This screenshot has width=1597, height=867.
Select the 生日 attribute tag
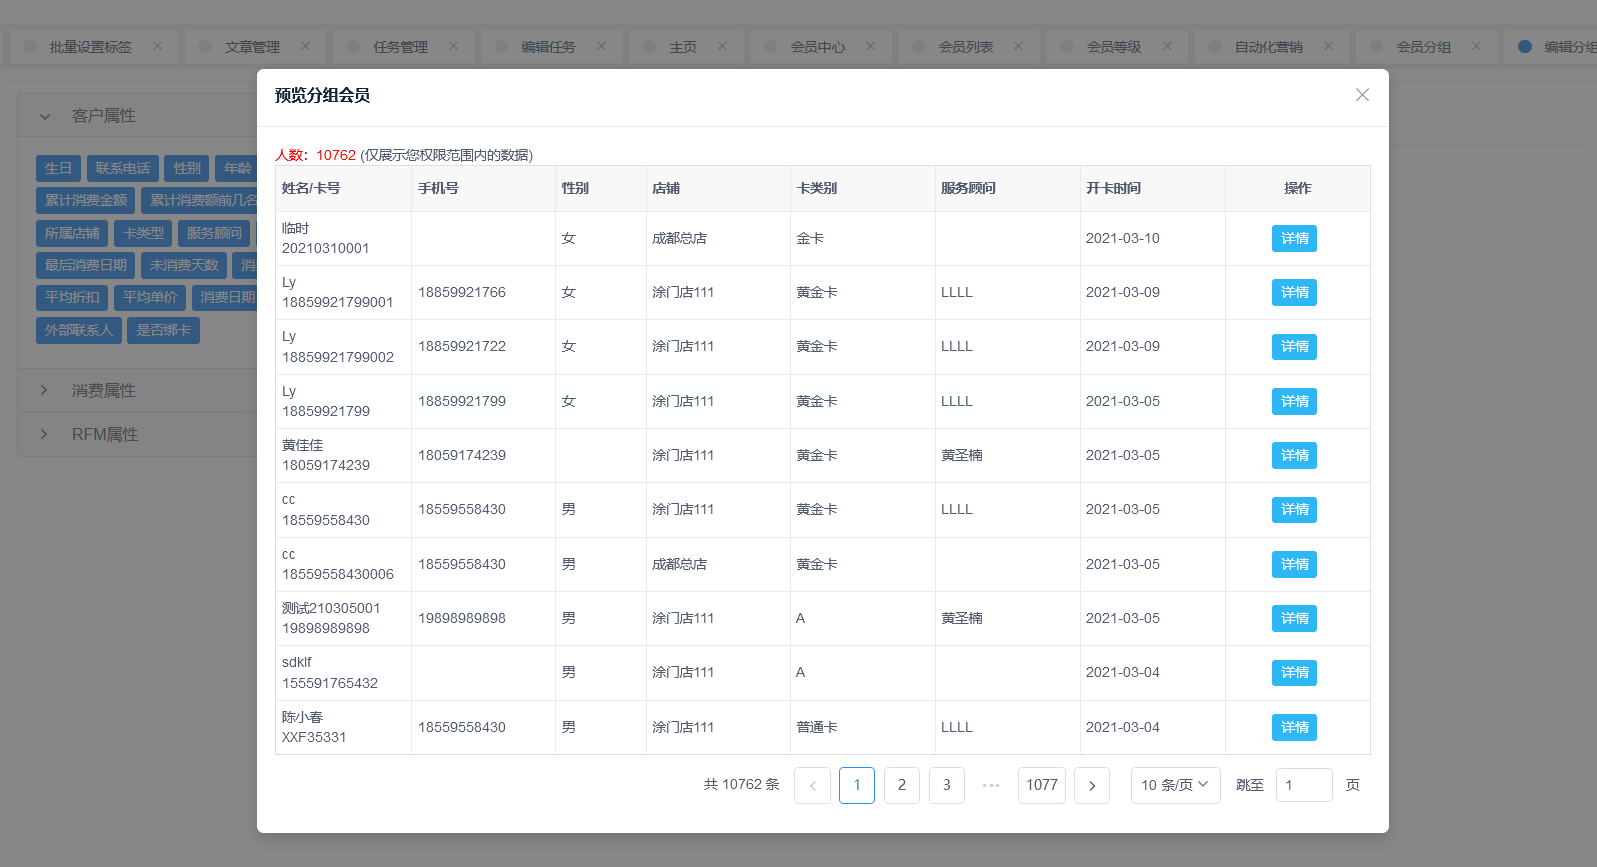coord(58,169)
